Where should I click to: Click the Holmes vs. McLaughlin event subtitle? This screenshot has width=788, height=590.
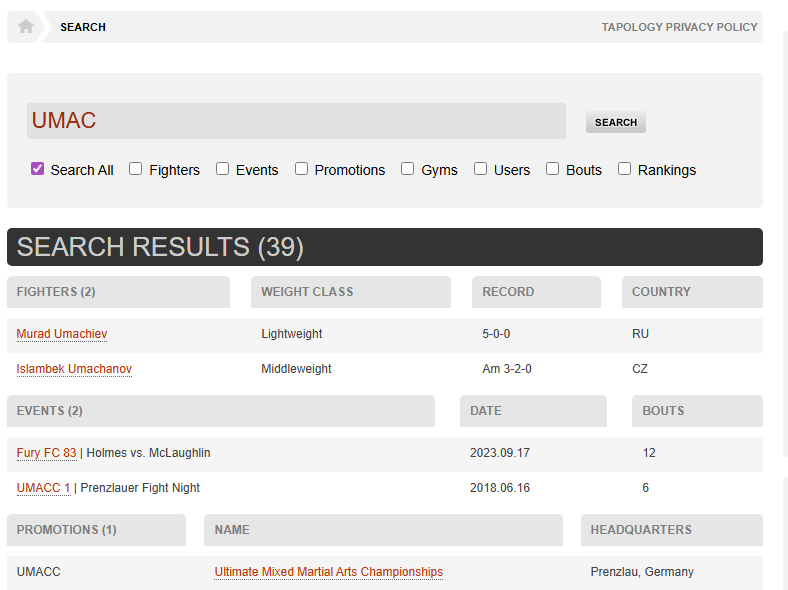(x=148, y=453)
